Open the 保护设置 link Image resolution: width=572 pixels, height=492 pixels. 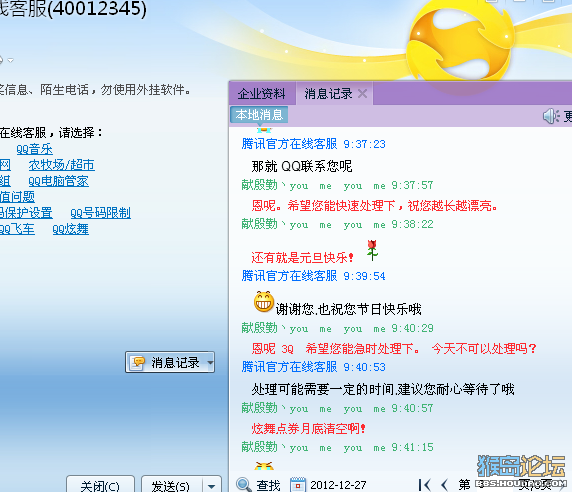(26, 213)
